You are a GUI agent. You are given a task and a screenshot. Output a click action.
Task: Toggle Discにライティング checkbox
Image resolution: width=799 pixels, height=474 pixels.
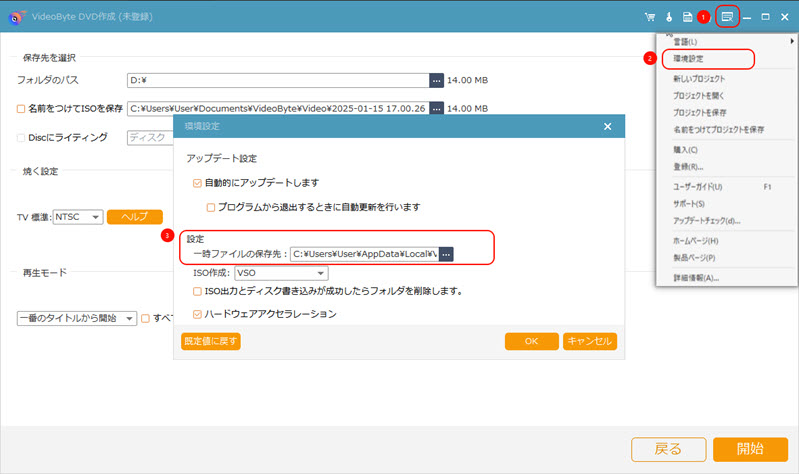pyautogui.click(x=21, y=138)
